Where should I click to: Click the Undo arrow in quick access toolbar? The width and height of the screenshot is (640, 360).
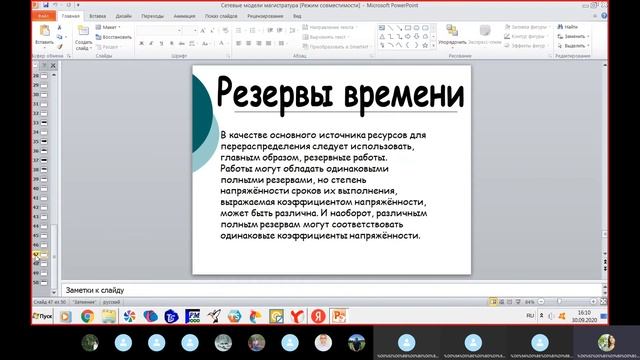[x=55, y=5]
